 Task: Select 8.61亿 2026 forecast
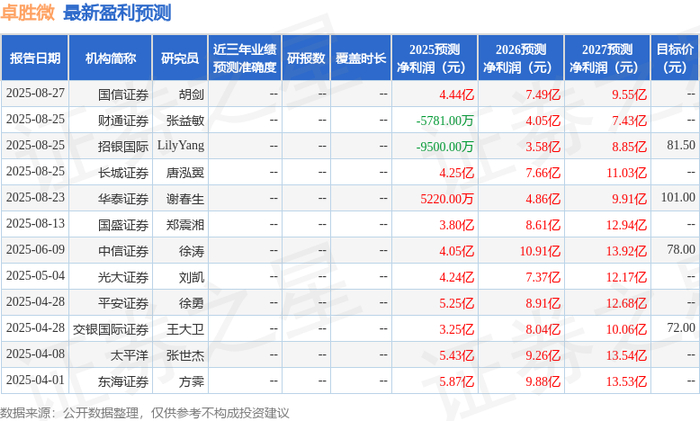coord(543,225)
